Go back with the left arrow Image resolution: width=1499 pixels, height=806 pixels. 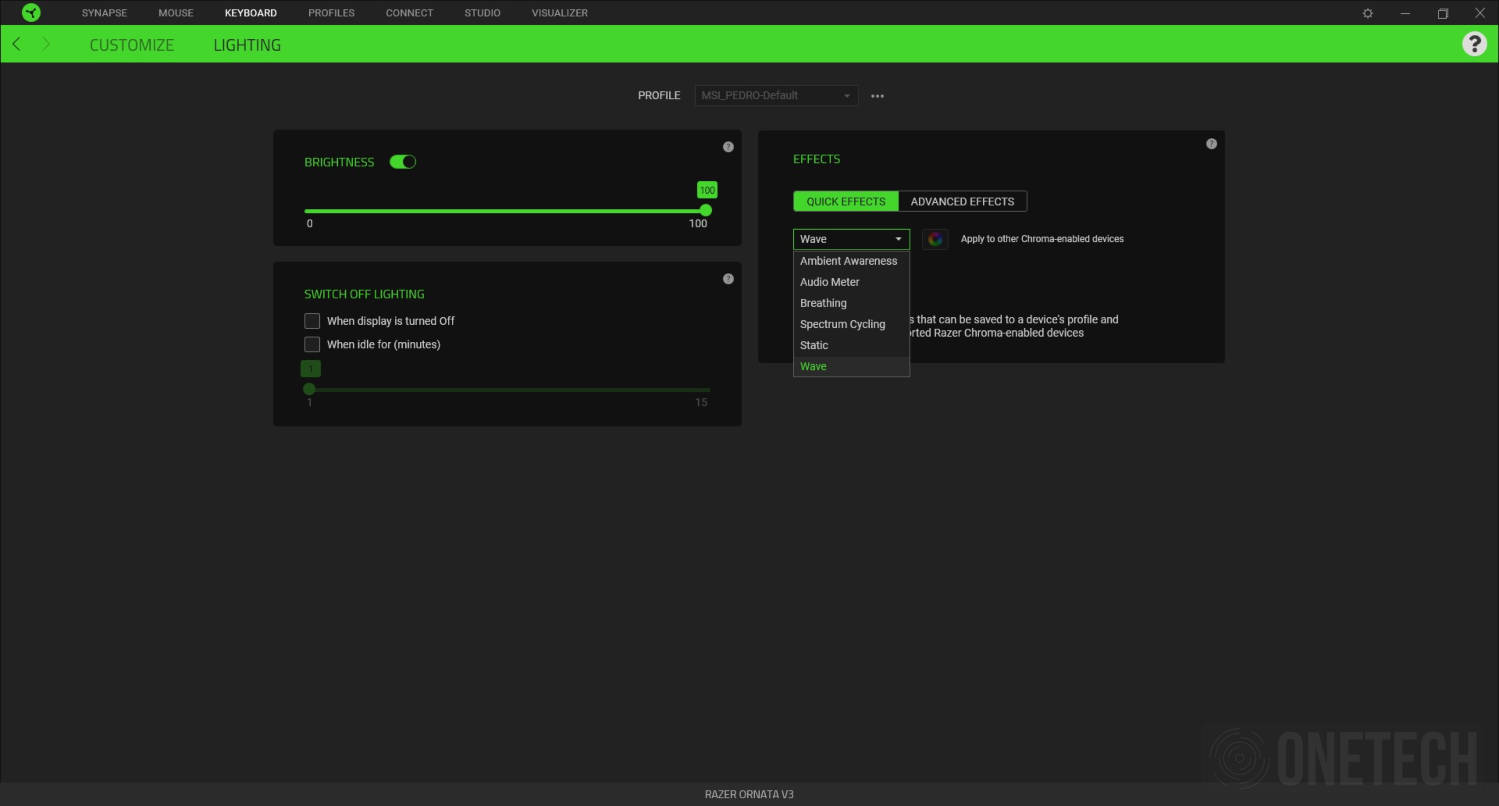(16, 44)
